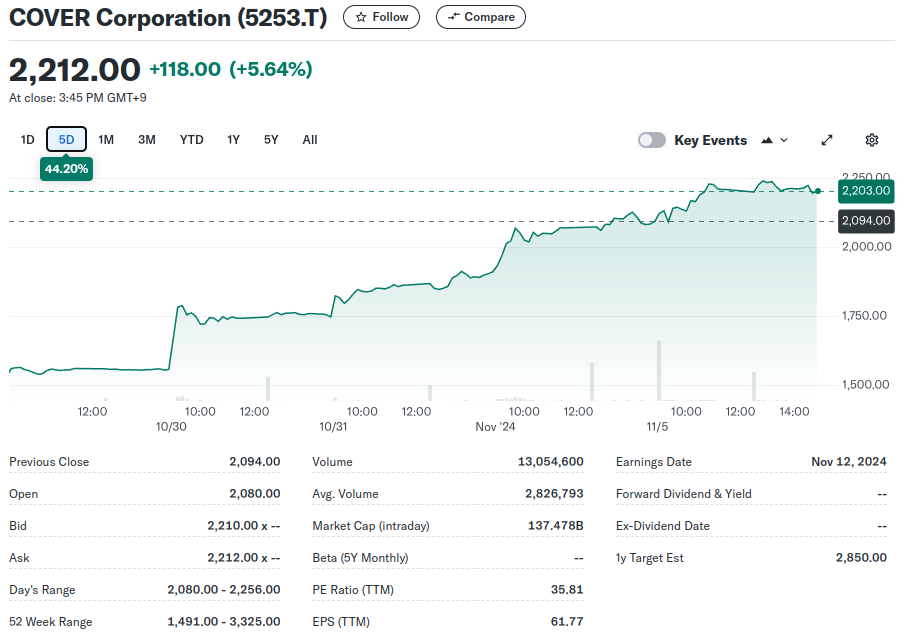
Task: Select the All range tab
Action: point(310,139)
